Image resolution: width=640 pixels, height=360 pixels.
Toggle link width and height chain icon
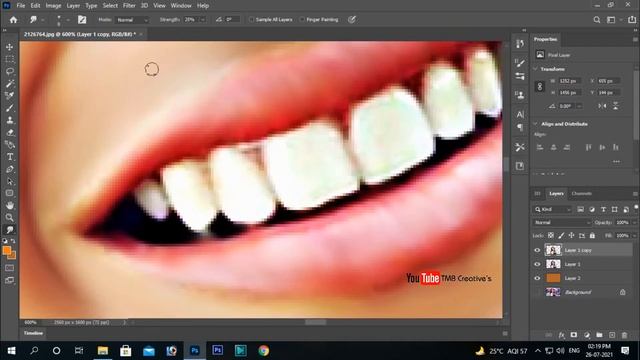click(540, 87)
